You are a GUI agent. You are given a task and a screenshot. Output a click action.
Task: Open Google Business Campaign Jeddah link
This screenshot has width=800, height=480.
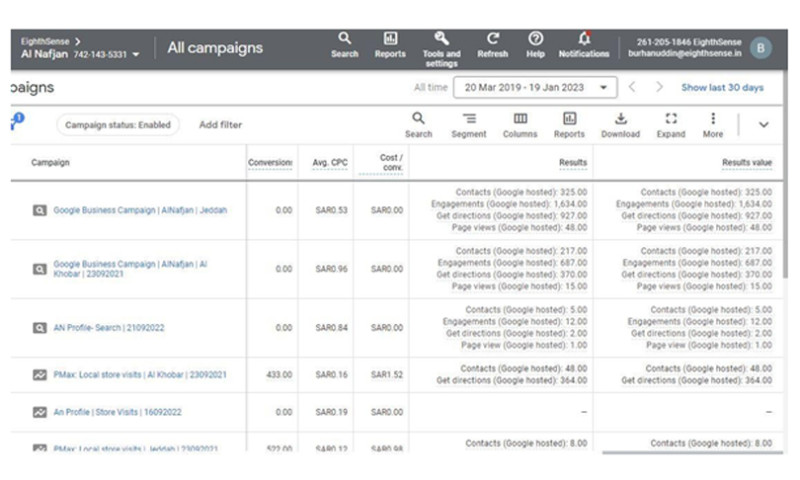tap(140, 211)
